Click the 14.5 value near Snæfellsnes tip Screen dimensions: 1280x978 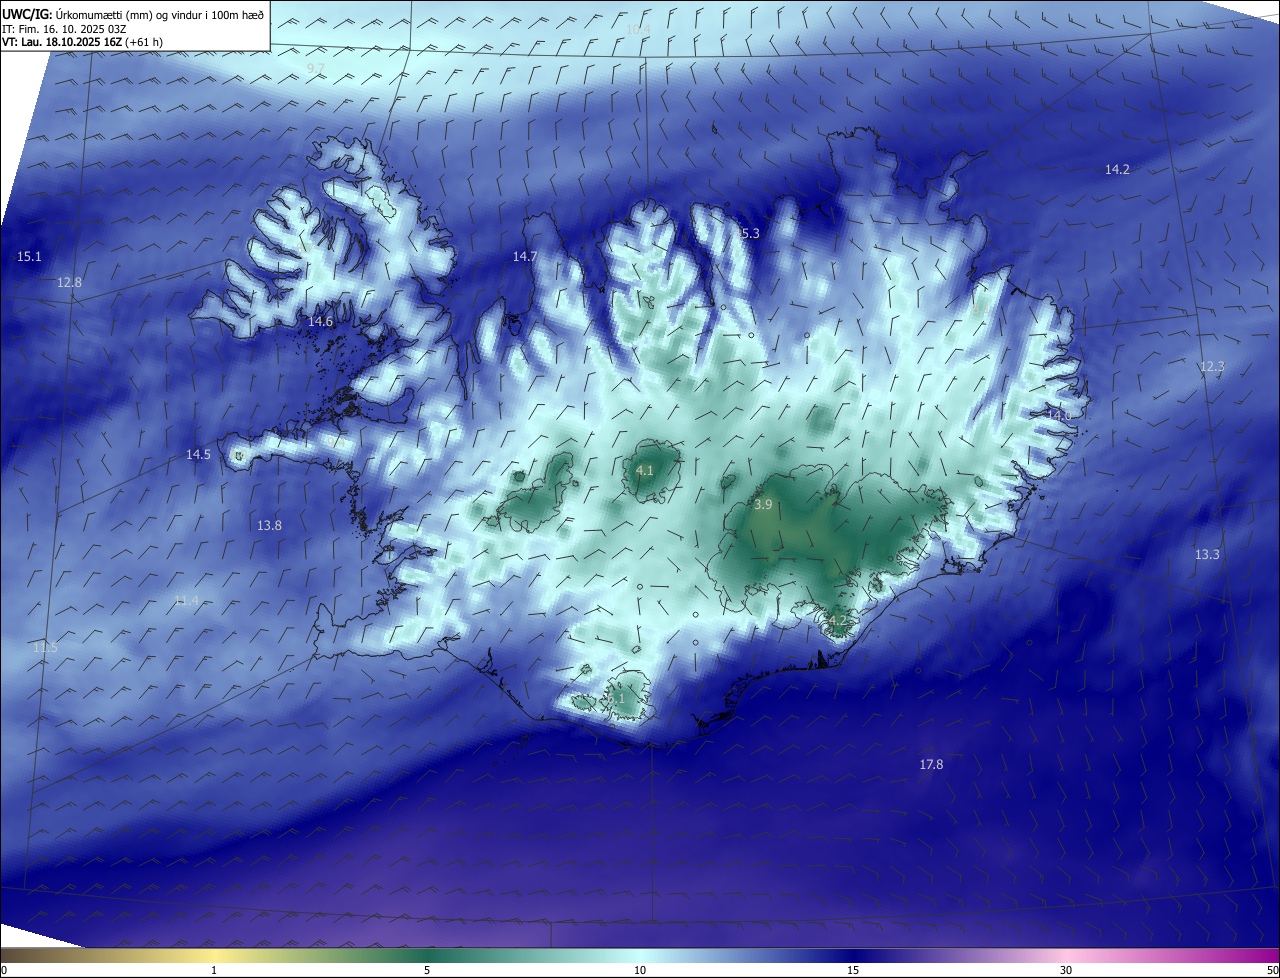[x=198, y=455]
